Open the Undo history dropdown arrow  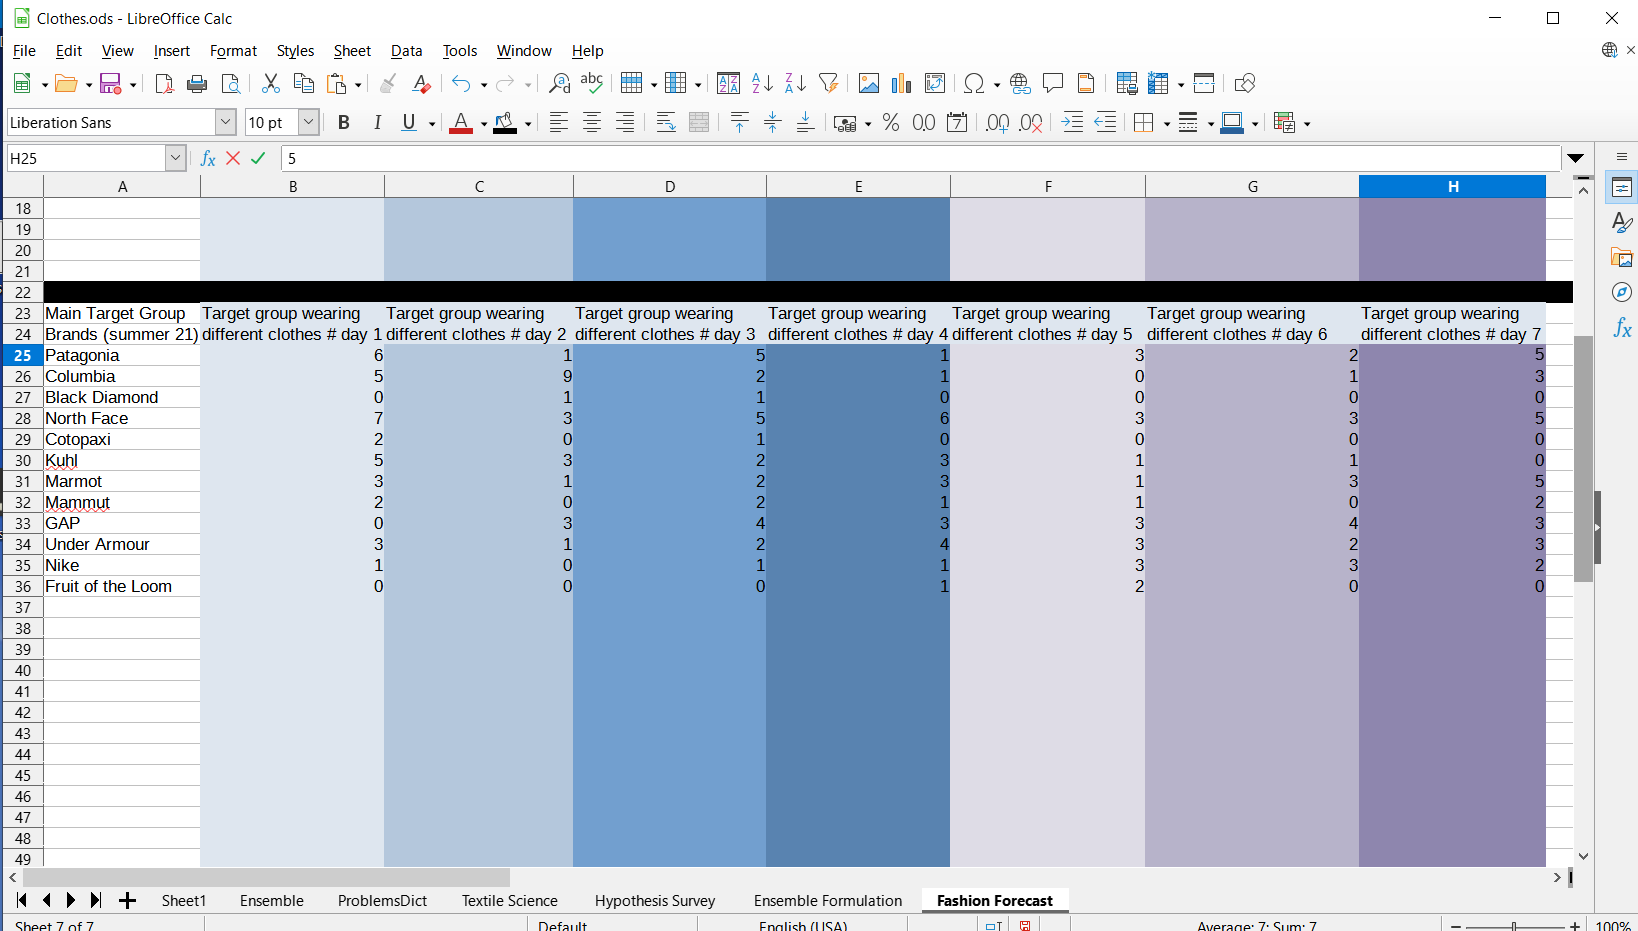(x=484, y=85)
